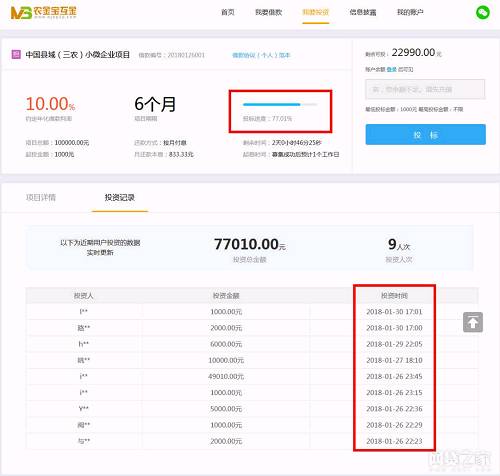Switch to the 项目详情 tab

click(41, 197)
